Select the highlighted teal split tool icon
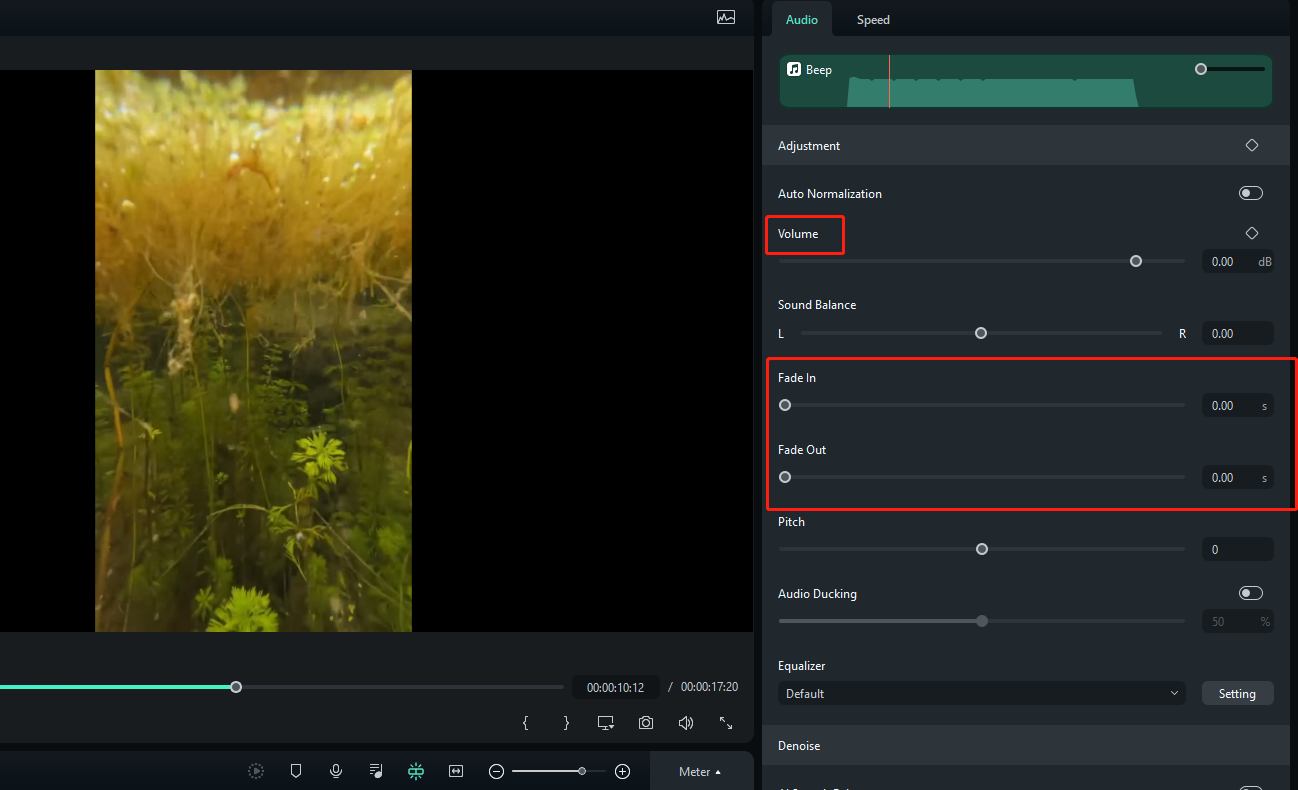1298x790 pixels. click(416, 770)
